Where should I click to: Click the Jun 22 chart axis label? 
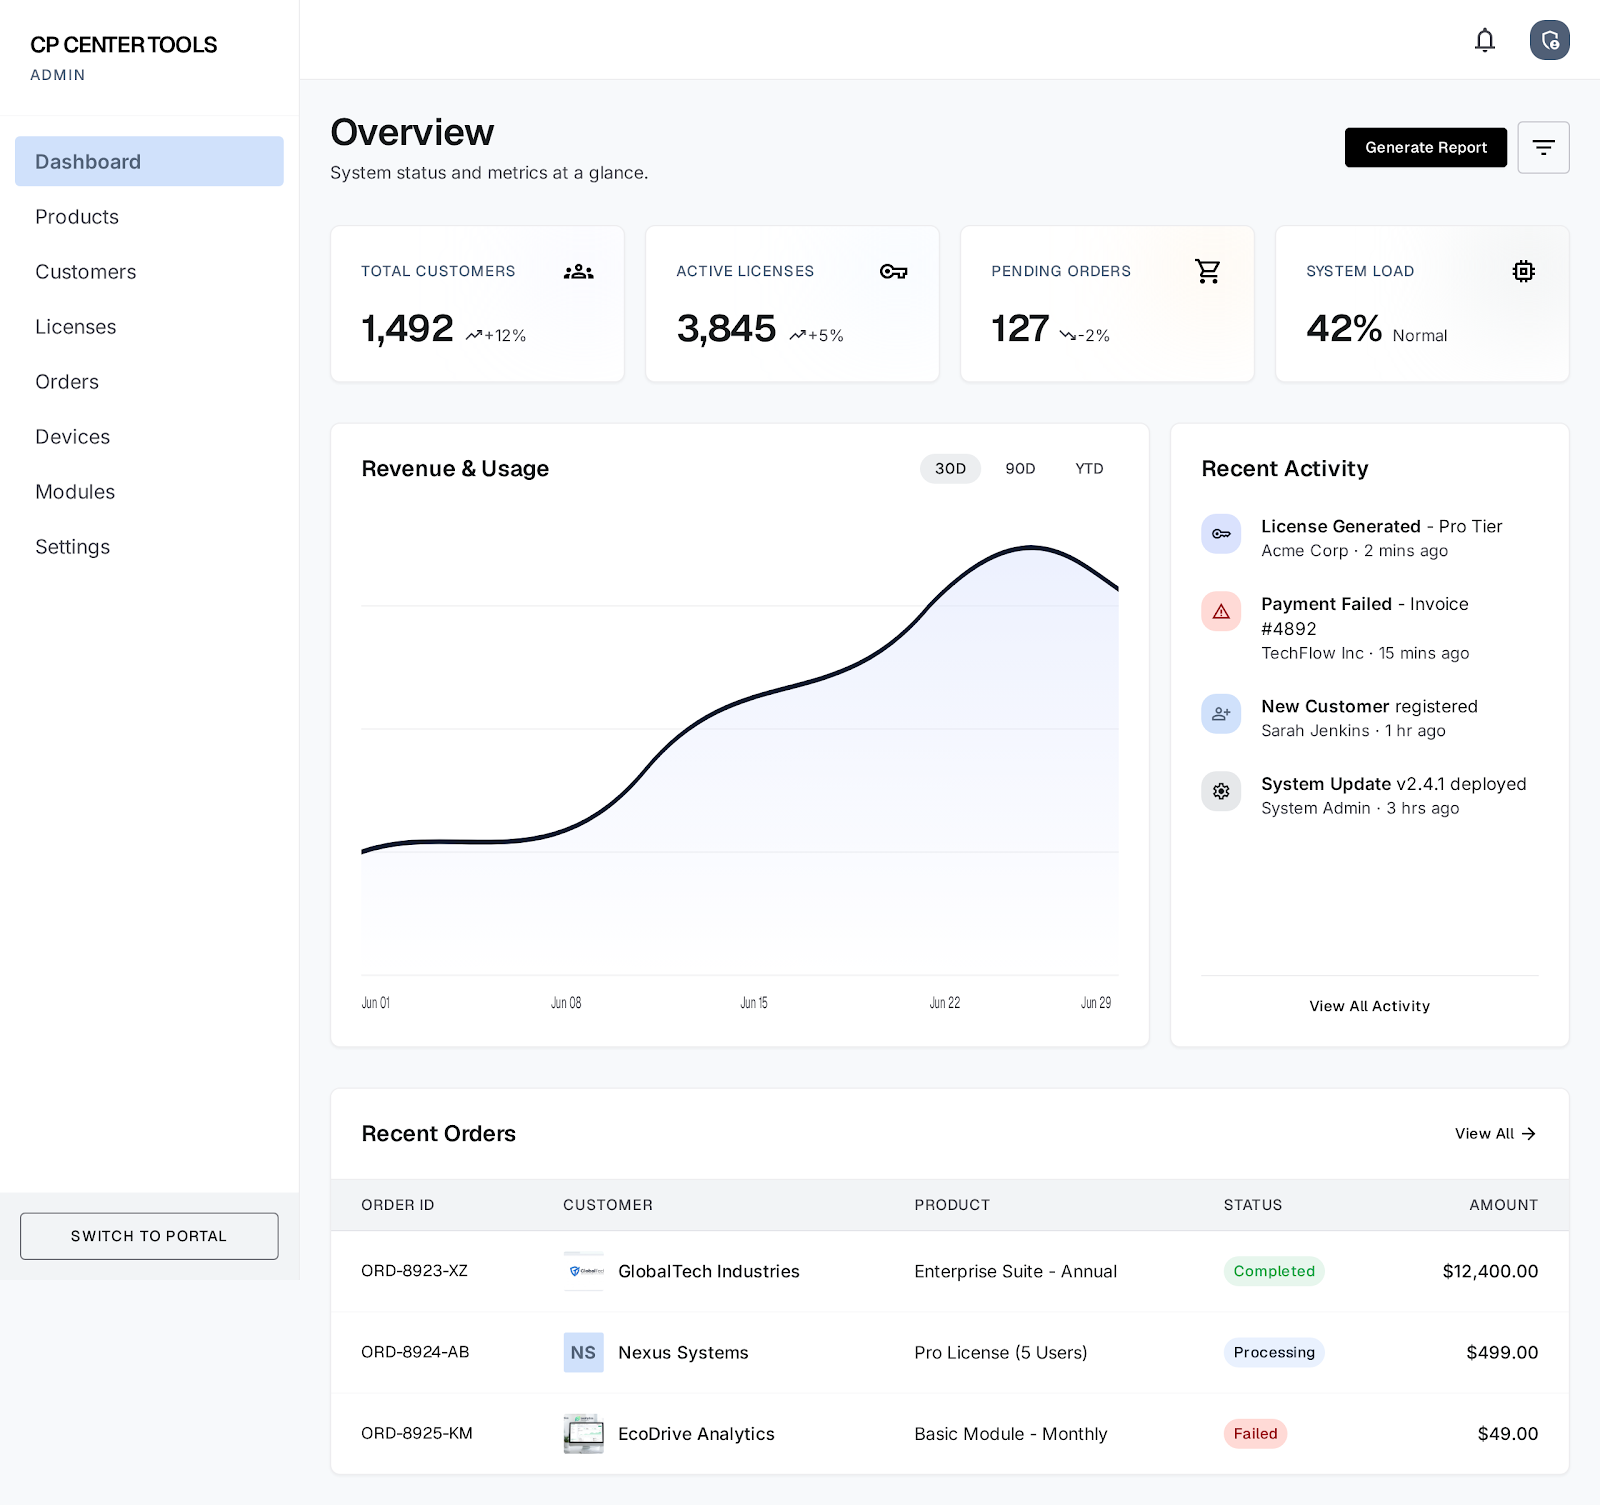point(944,1003)
